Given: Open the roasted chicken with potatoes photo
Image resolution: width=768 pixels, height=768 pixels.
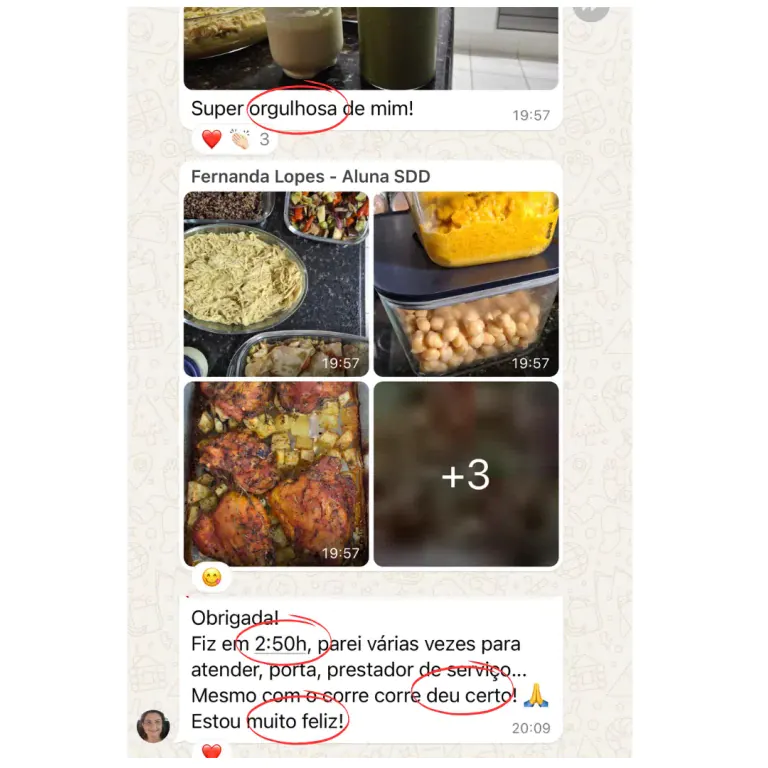Looking at the screenshot, I should click(276, 474).
